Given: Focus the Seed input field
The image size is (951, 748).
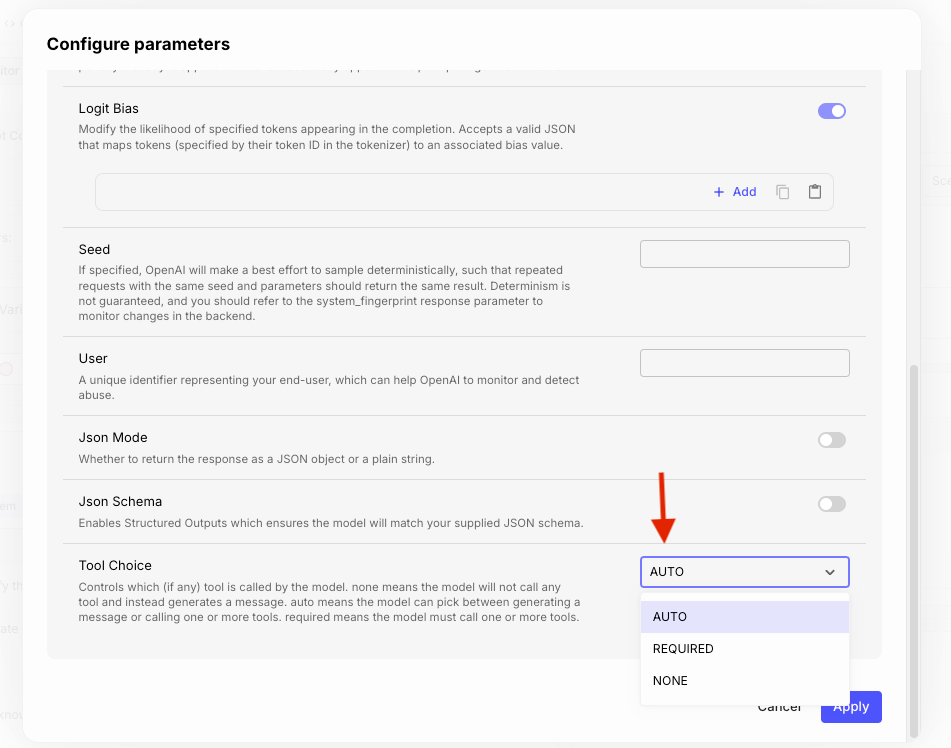Looking at the screenshot, I should tap(745, 254).
